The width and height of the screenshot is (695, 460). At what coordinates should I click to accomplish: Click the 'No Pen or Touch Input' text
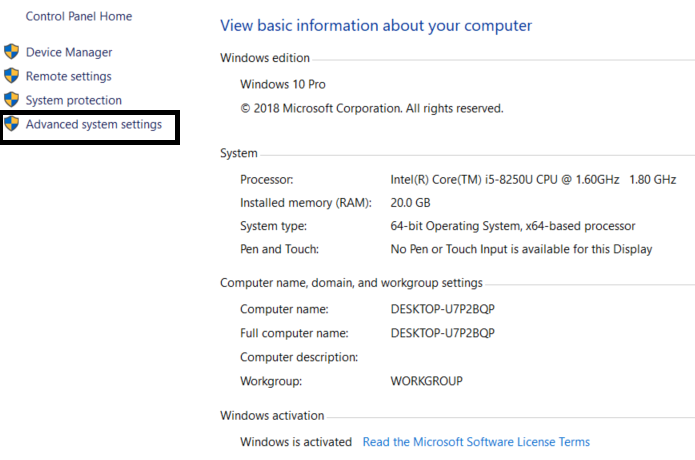(x=521, y=249)
